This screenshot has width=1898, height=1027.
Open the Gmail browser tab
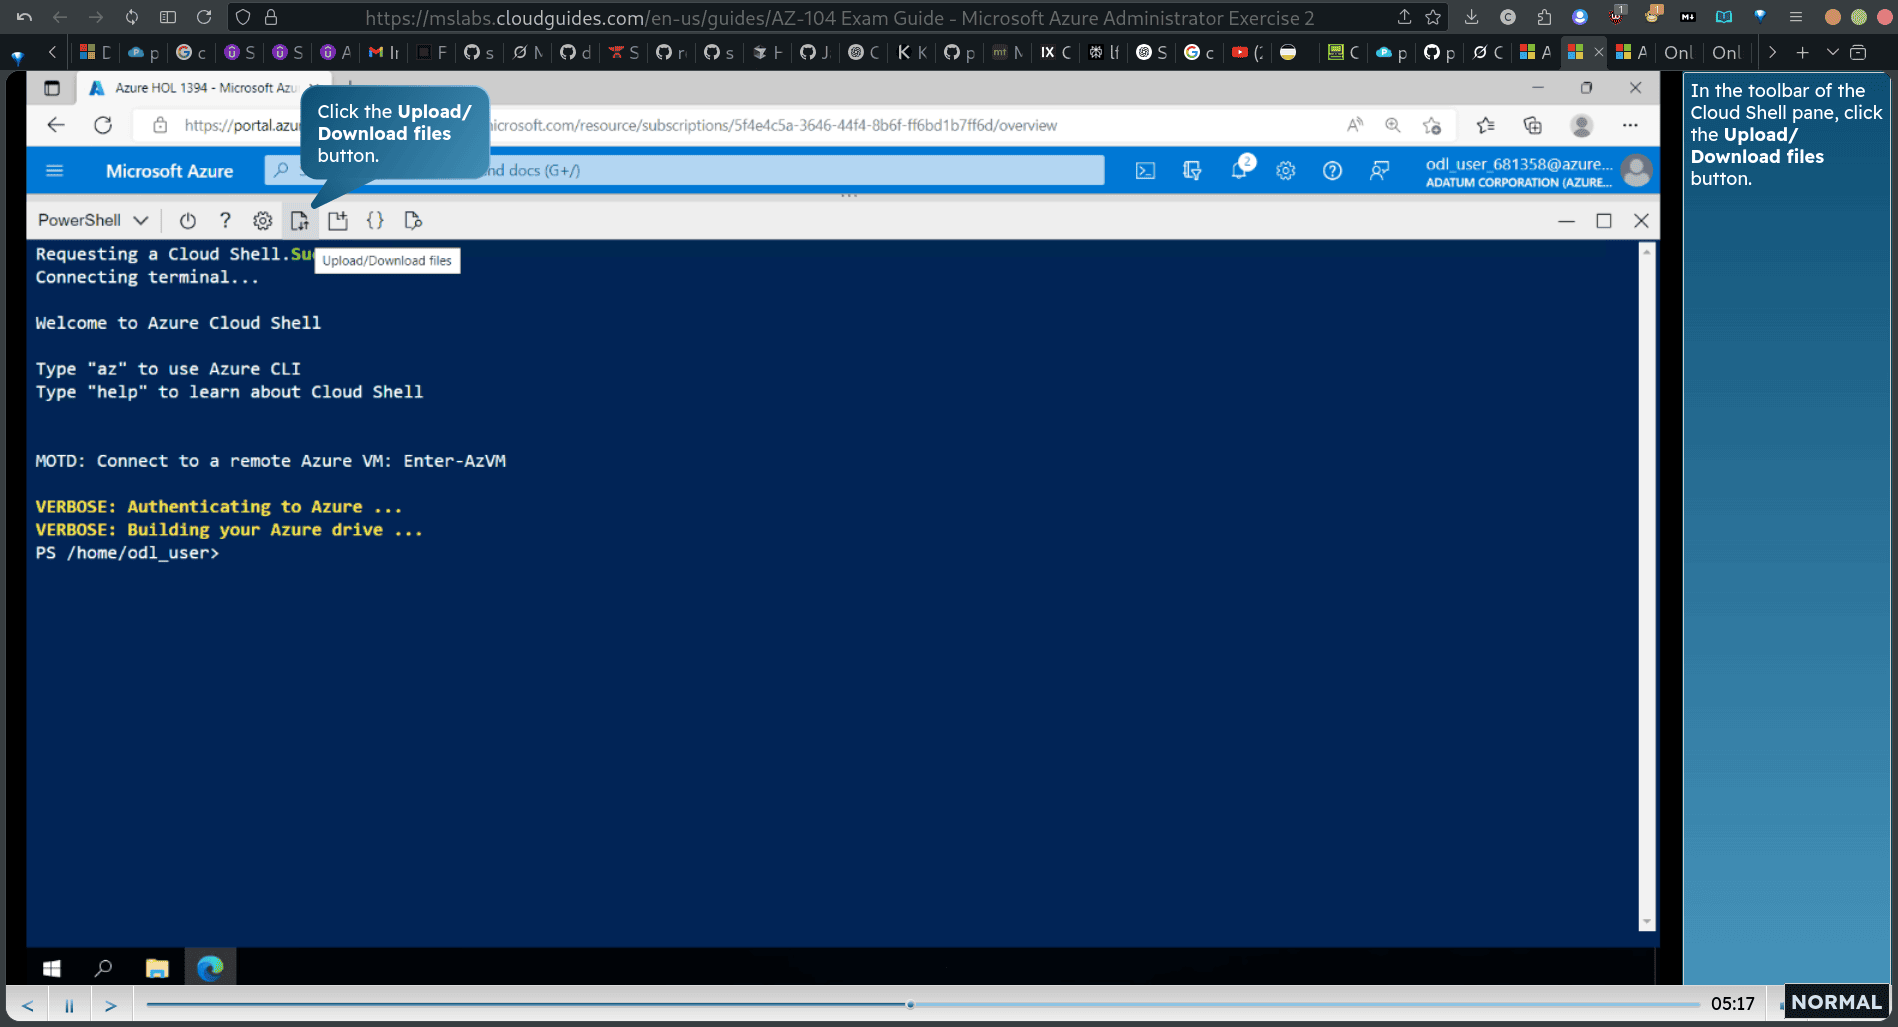point(383,52)
